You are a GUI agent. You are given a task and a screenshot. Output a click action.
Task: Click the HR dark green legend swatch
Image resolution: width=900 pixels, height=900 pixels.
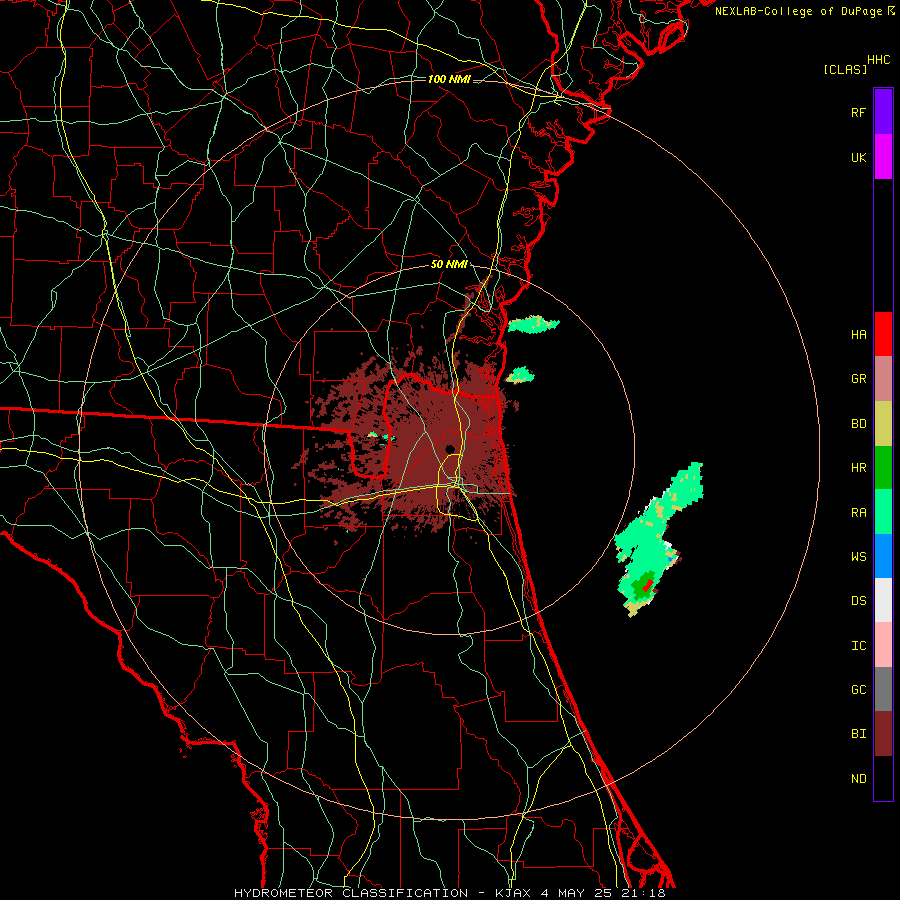pos(883,468)
